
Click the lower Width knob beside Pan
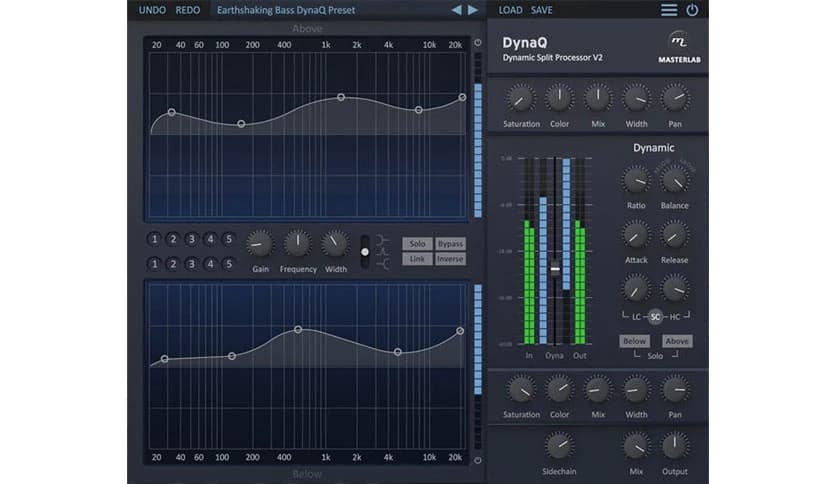click(x=636, y=389)
